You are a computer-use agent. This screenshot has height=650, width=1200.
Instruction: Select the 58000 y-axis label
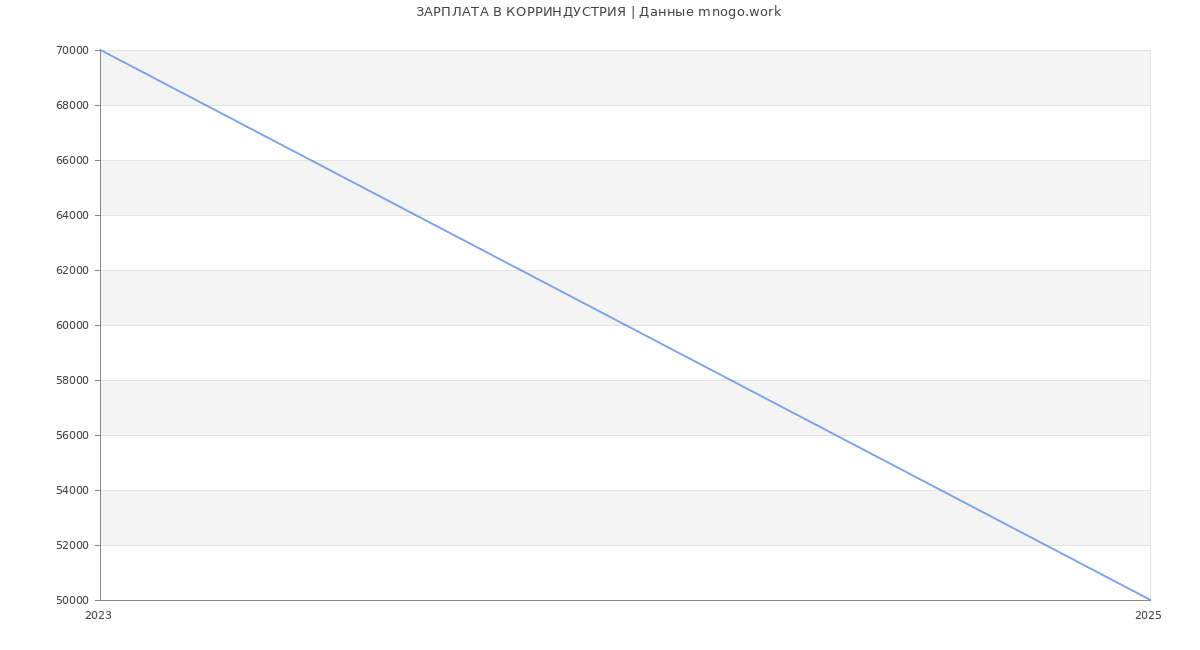point(72,380)
